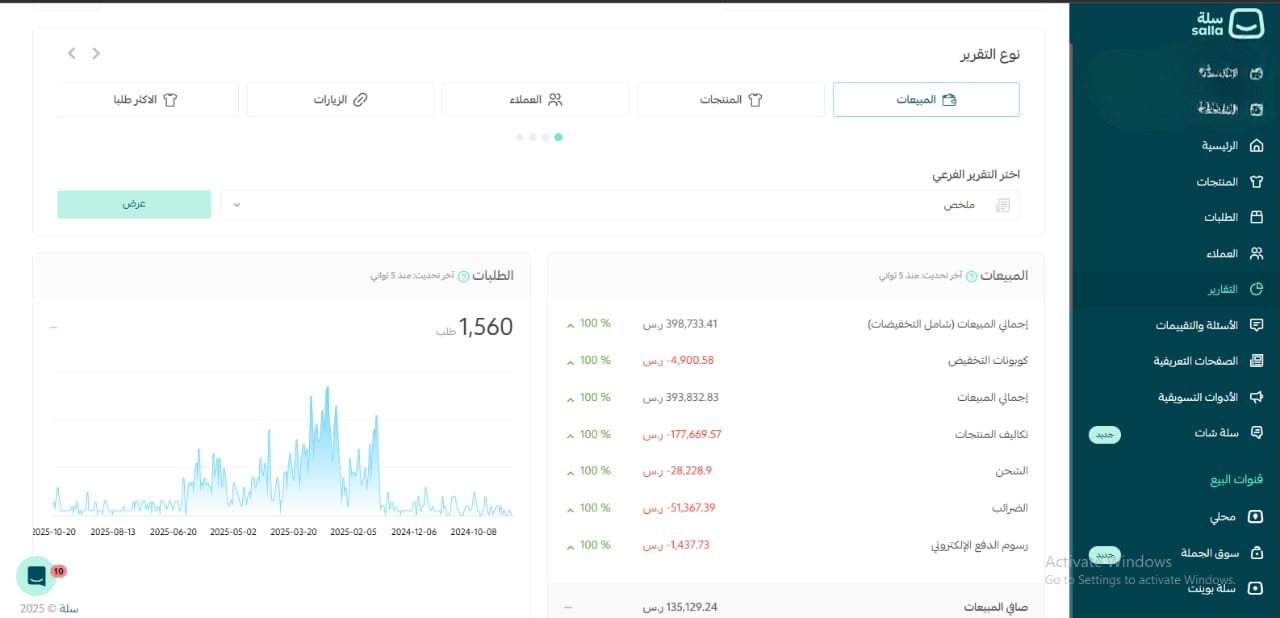Click the help icon beside المبيعات heading

tap(971, 276)
